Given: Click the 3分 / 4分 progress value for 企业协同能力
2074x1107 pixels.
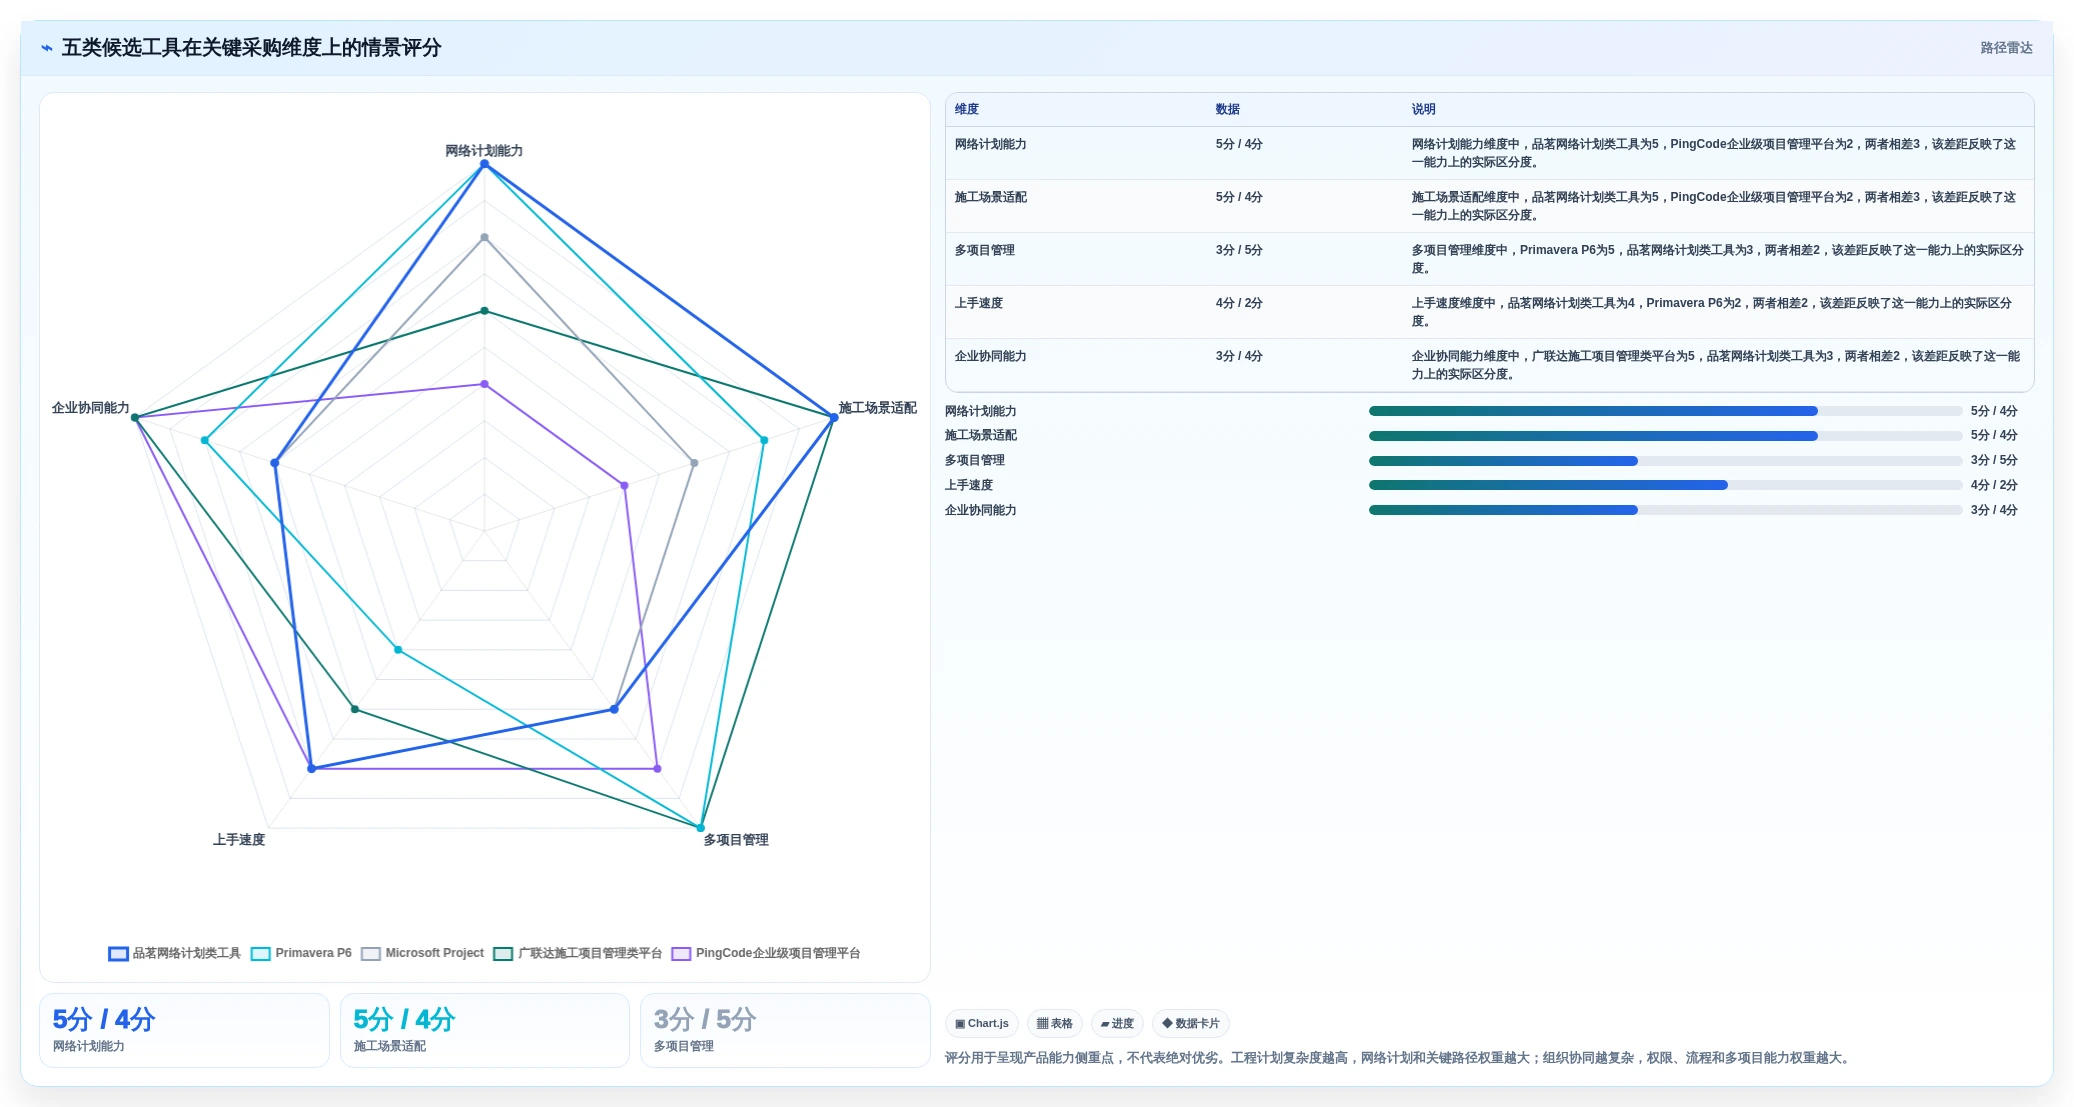Looking at the screenshot, I should coord(1994,510).
